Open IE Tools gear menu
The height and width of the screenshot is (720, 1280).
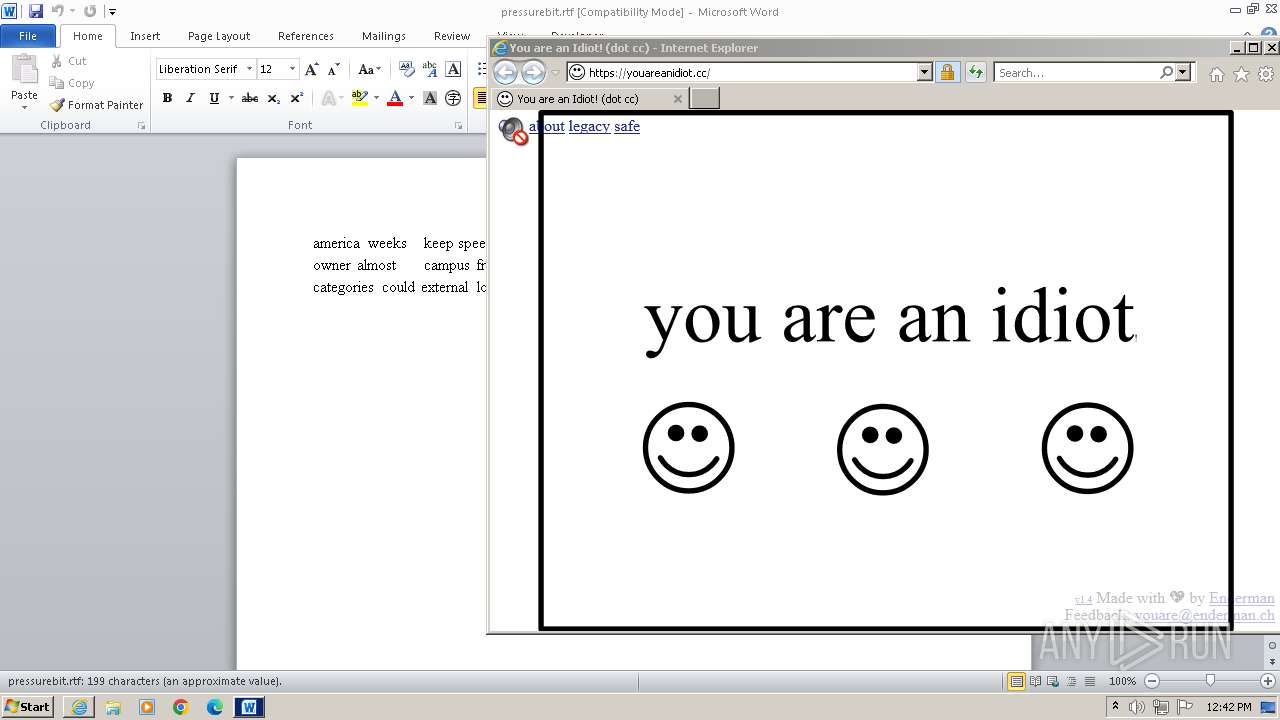[x=1266, y=74]
